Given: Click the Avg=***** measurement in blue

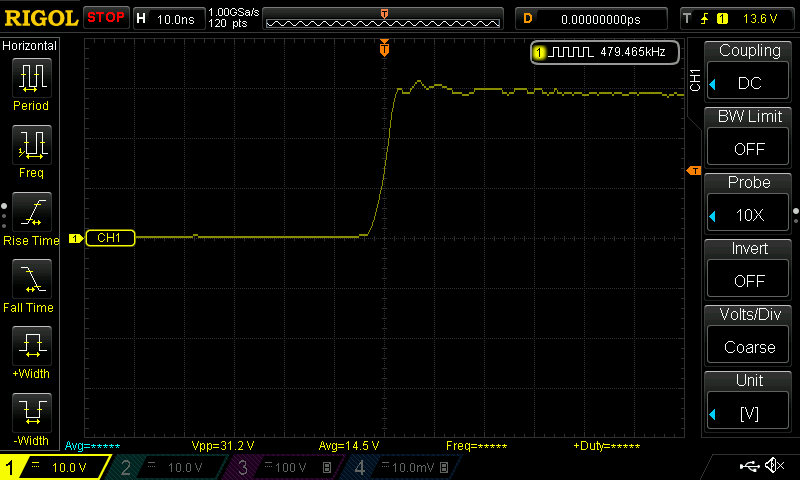Looking at the screenshot, I should point(92,446).
